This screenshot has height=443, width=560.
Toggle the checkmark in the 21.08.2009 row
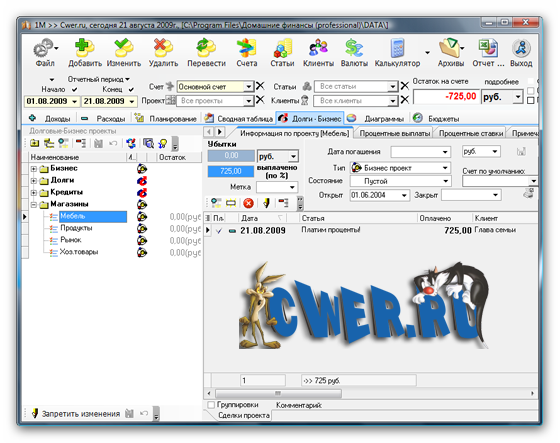[219, 231]
